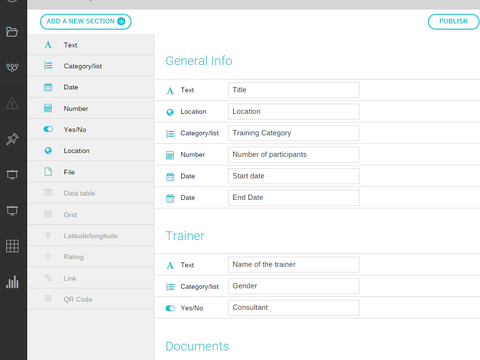Click the Latitude/longitude pin icon in palette
Viewport: 480px width, 360px height.
48,235
